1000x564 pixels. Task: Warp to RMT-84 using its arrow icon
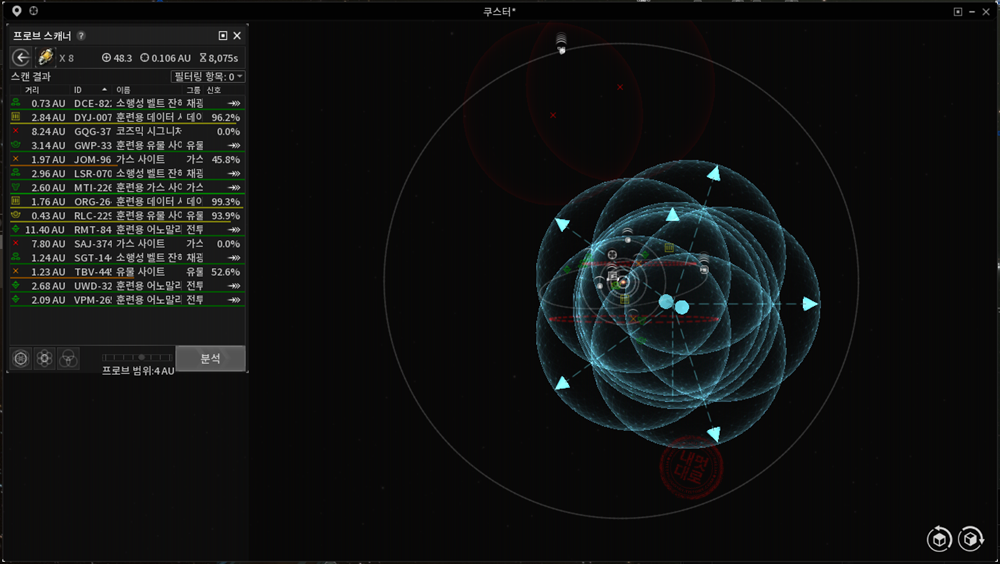pos(234,230)
